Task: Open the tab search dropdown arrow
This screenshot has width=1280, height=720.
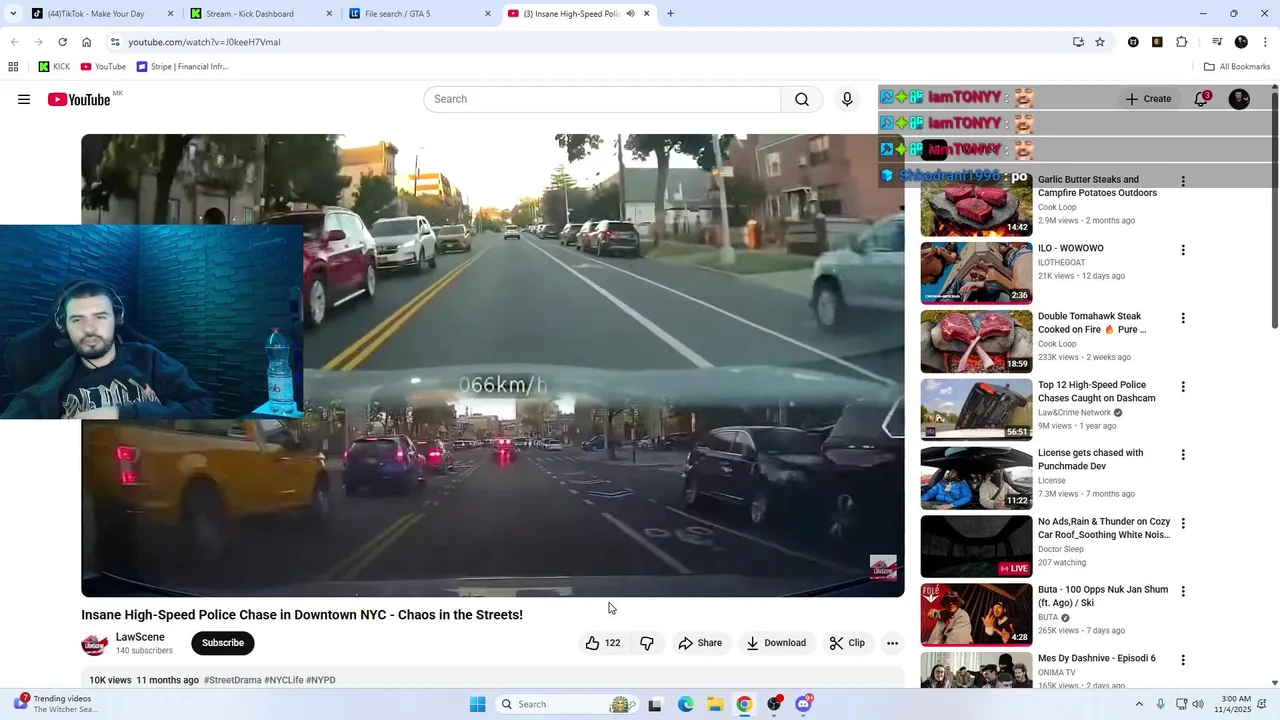Action: tap(12, 14)
